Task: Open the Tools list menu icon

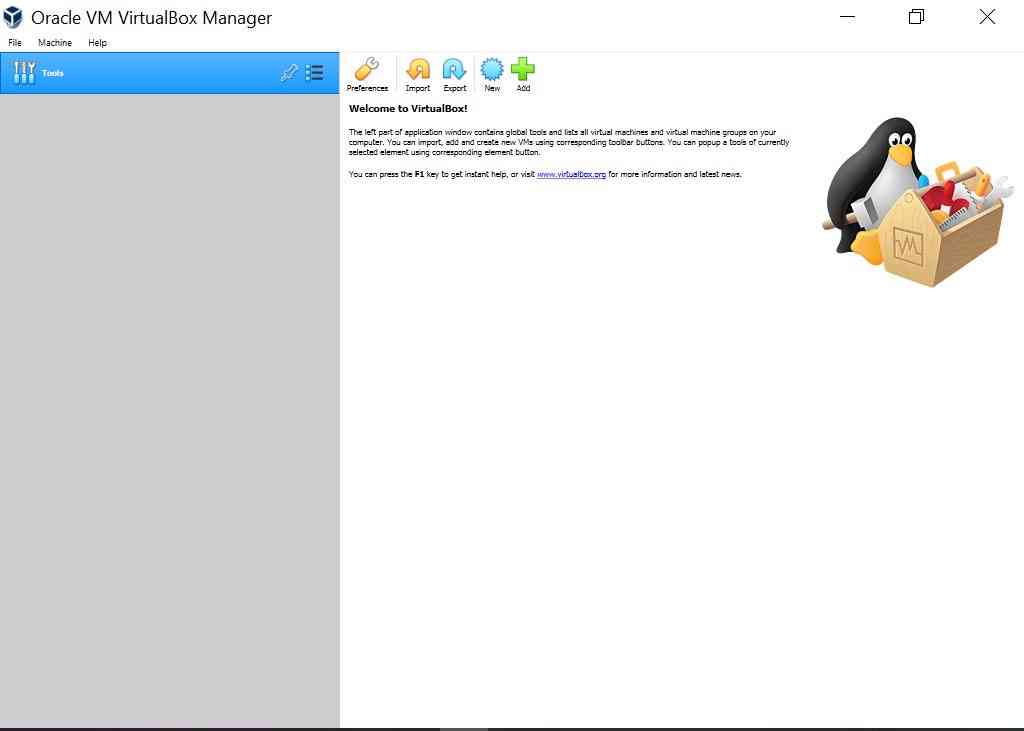Action: pos(315,73)
